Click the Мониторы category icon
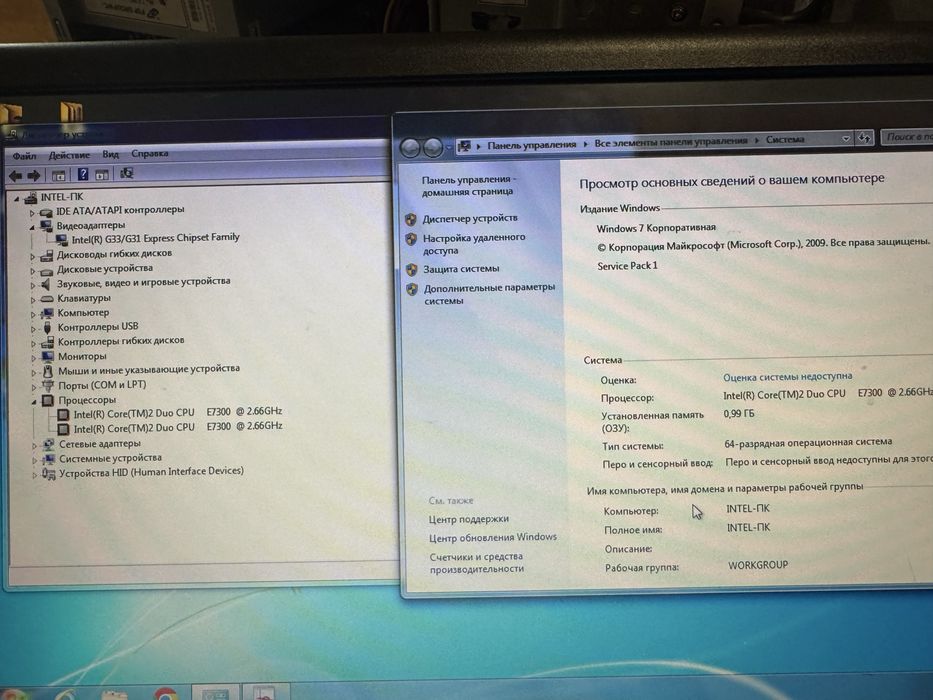The image size is (933, 700). click(48, 357)
